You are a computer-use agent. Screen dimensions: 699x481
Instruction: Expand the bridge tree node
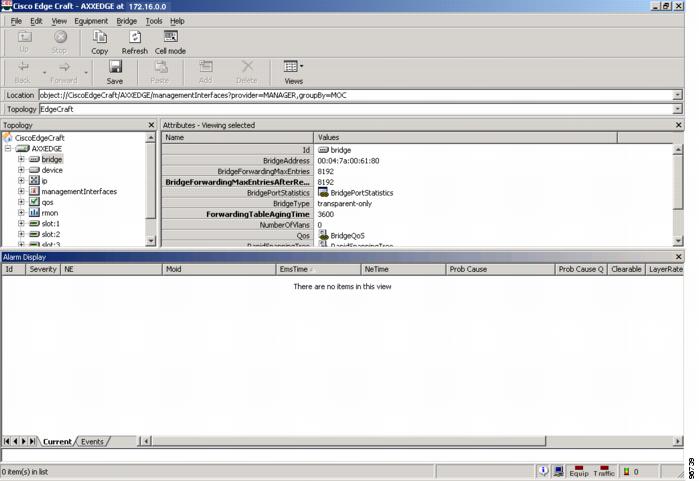pos(21,159)
